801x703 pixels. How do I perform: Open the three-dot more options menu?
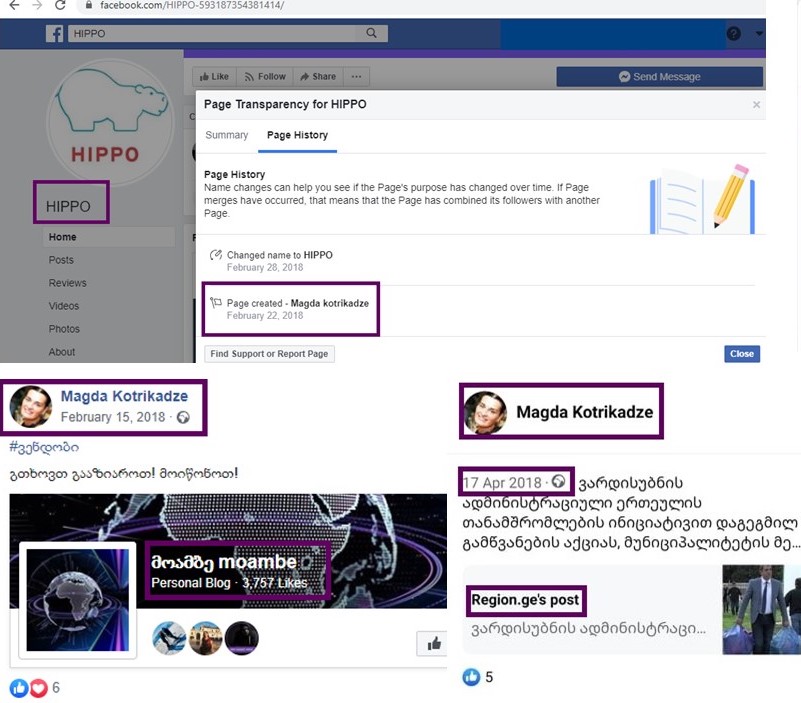[x=357, y=77]
